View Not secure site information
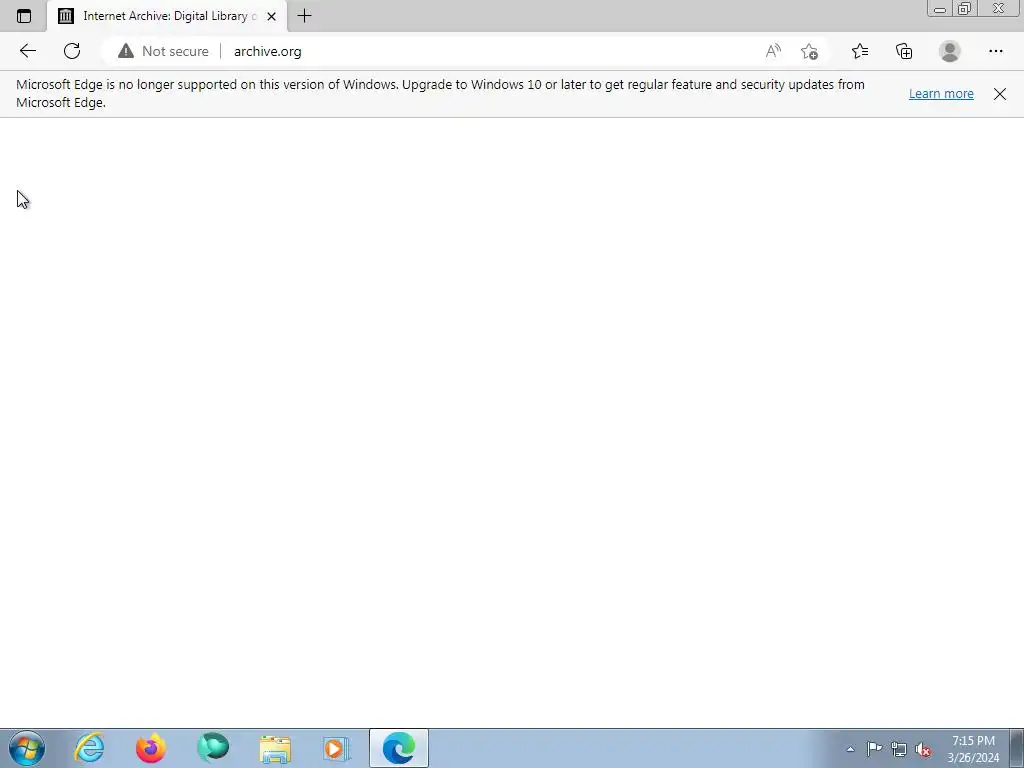1024x768 pixels. click(x=163, y=52)
